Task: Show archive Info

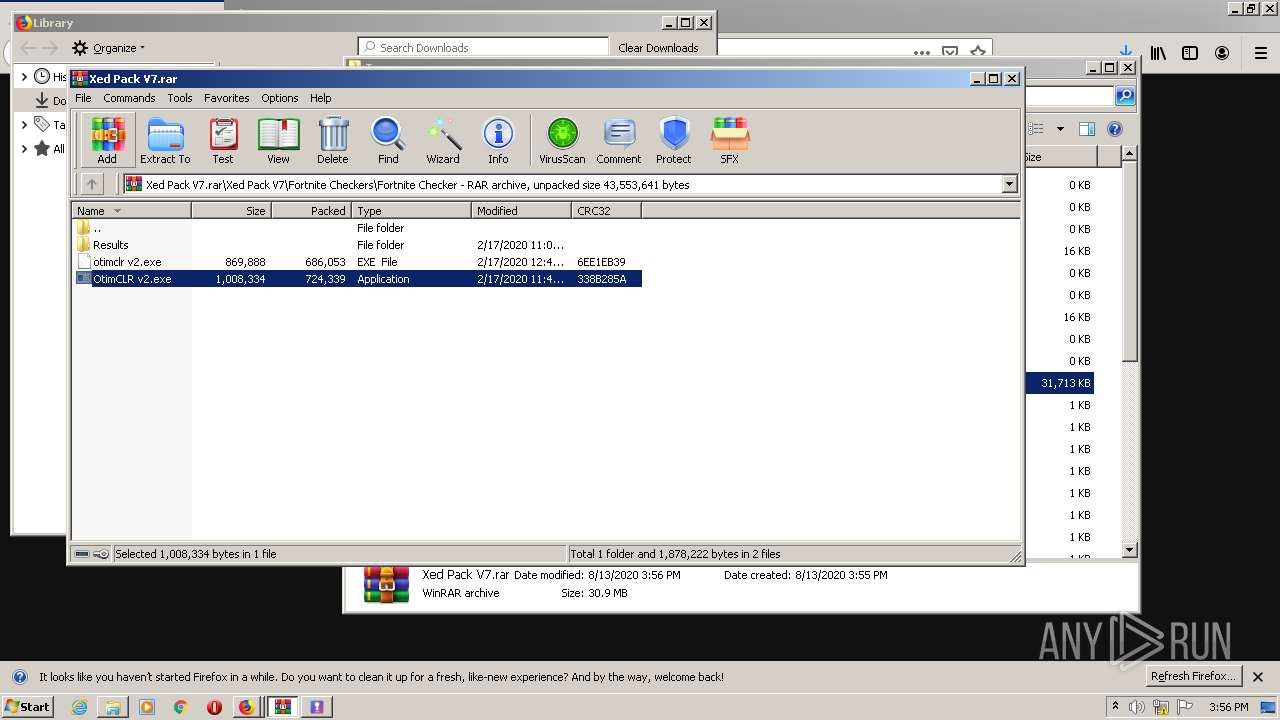Action: tap(498, 140)
